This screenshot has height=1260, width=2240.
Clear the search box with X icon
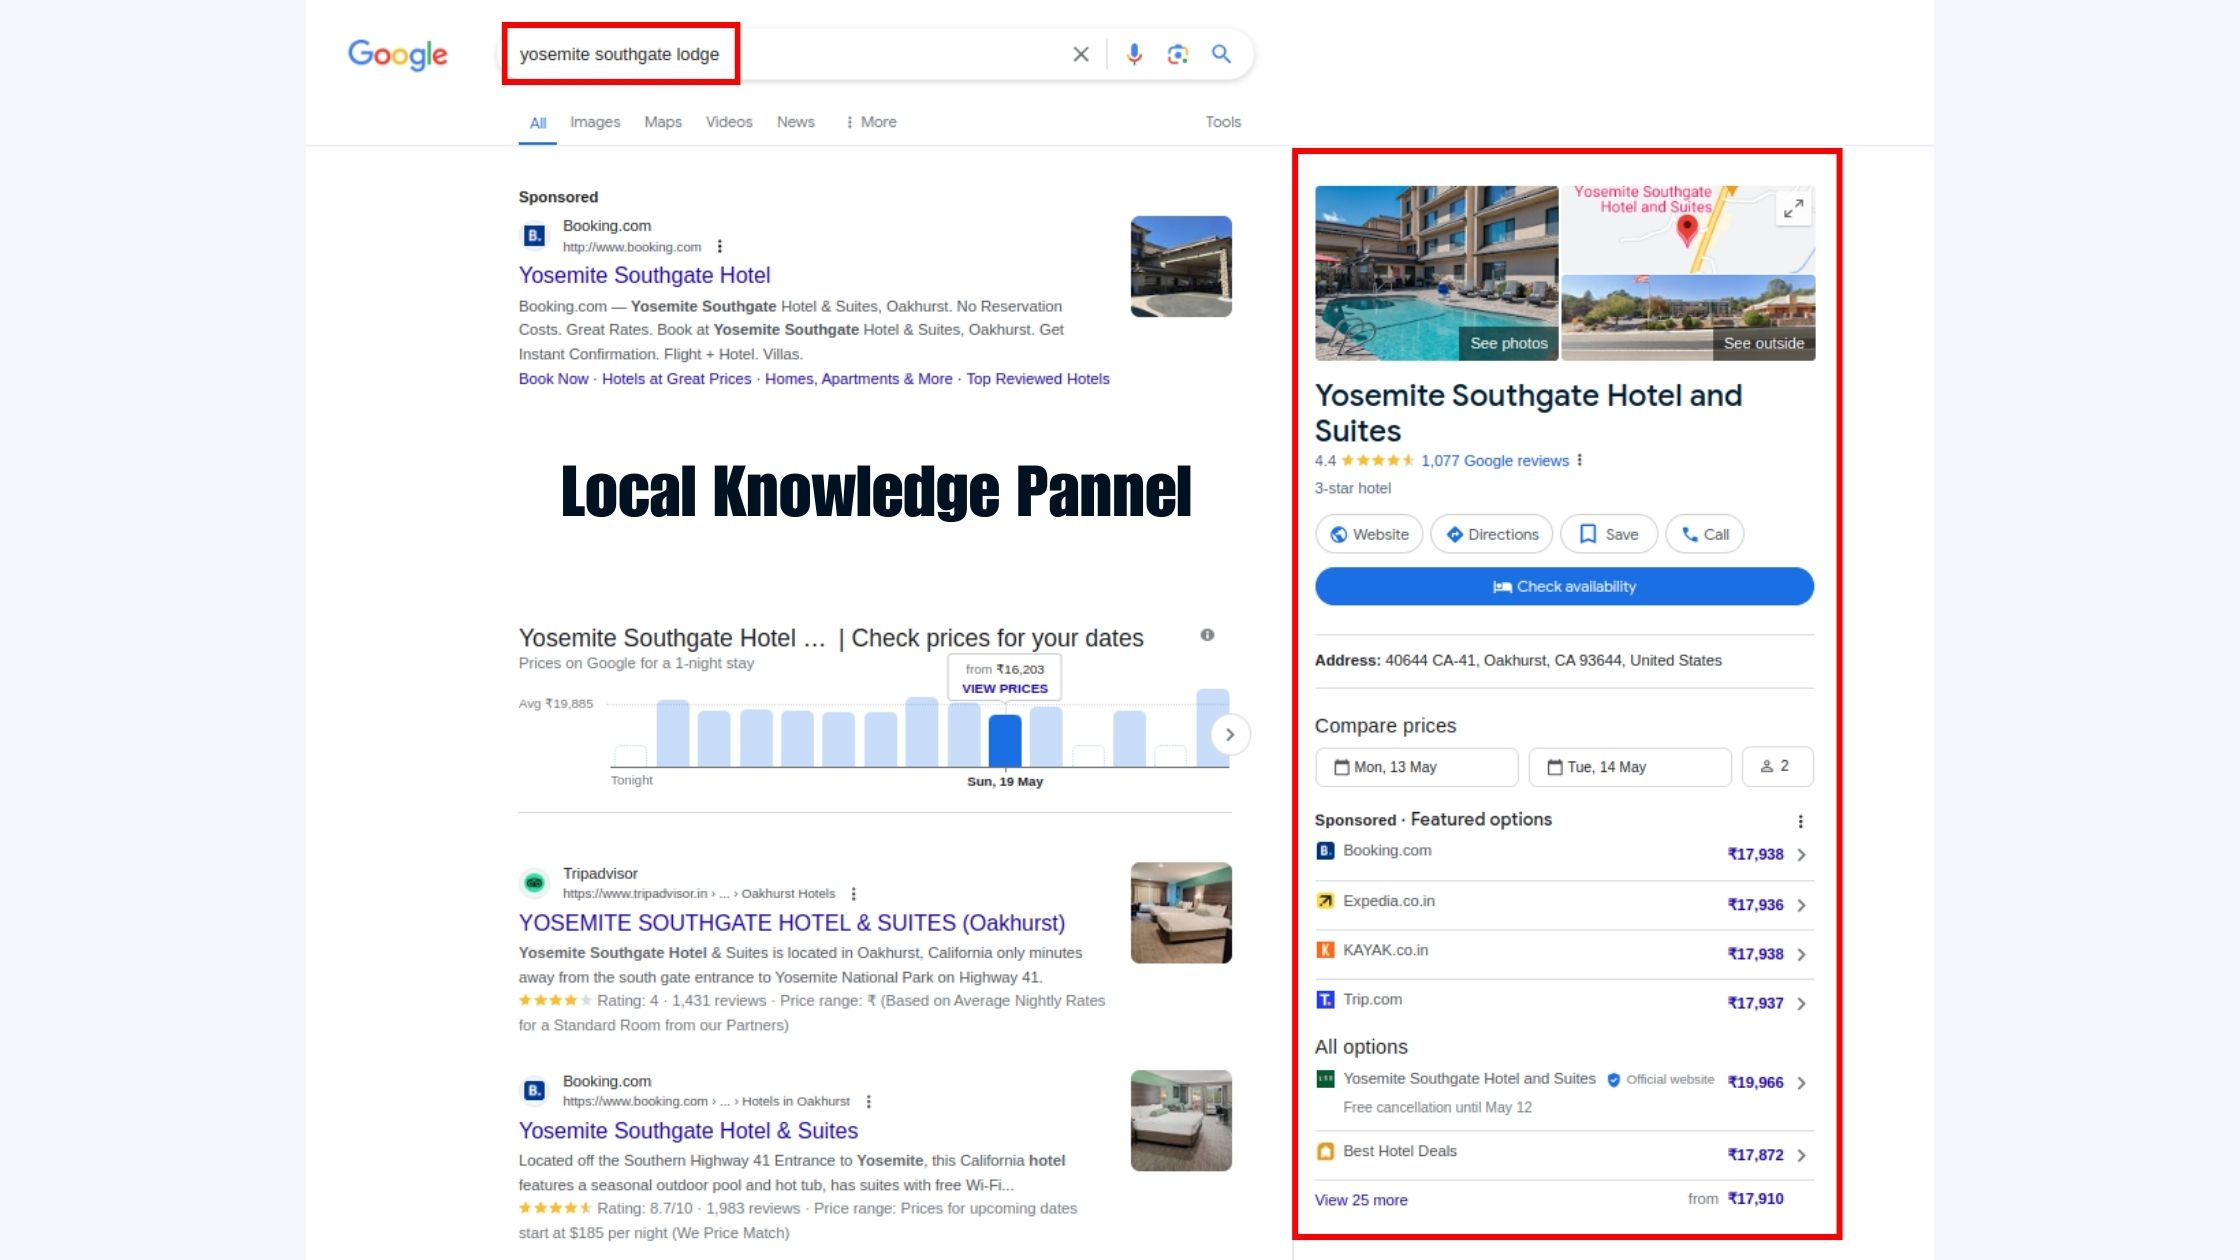point(1080,54)
